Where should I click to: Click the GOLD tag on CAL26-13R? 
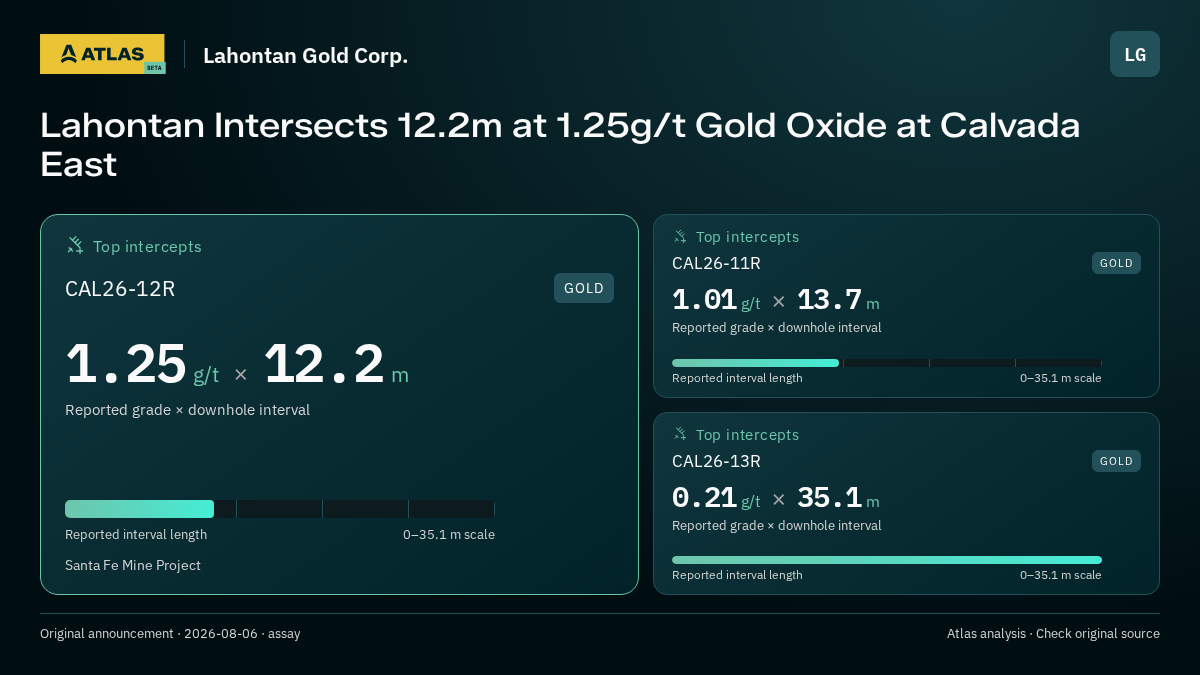[1116, 461]
